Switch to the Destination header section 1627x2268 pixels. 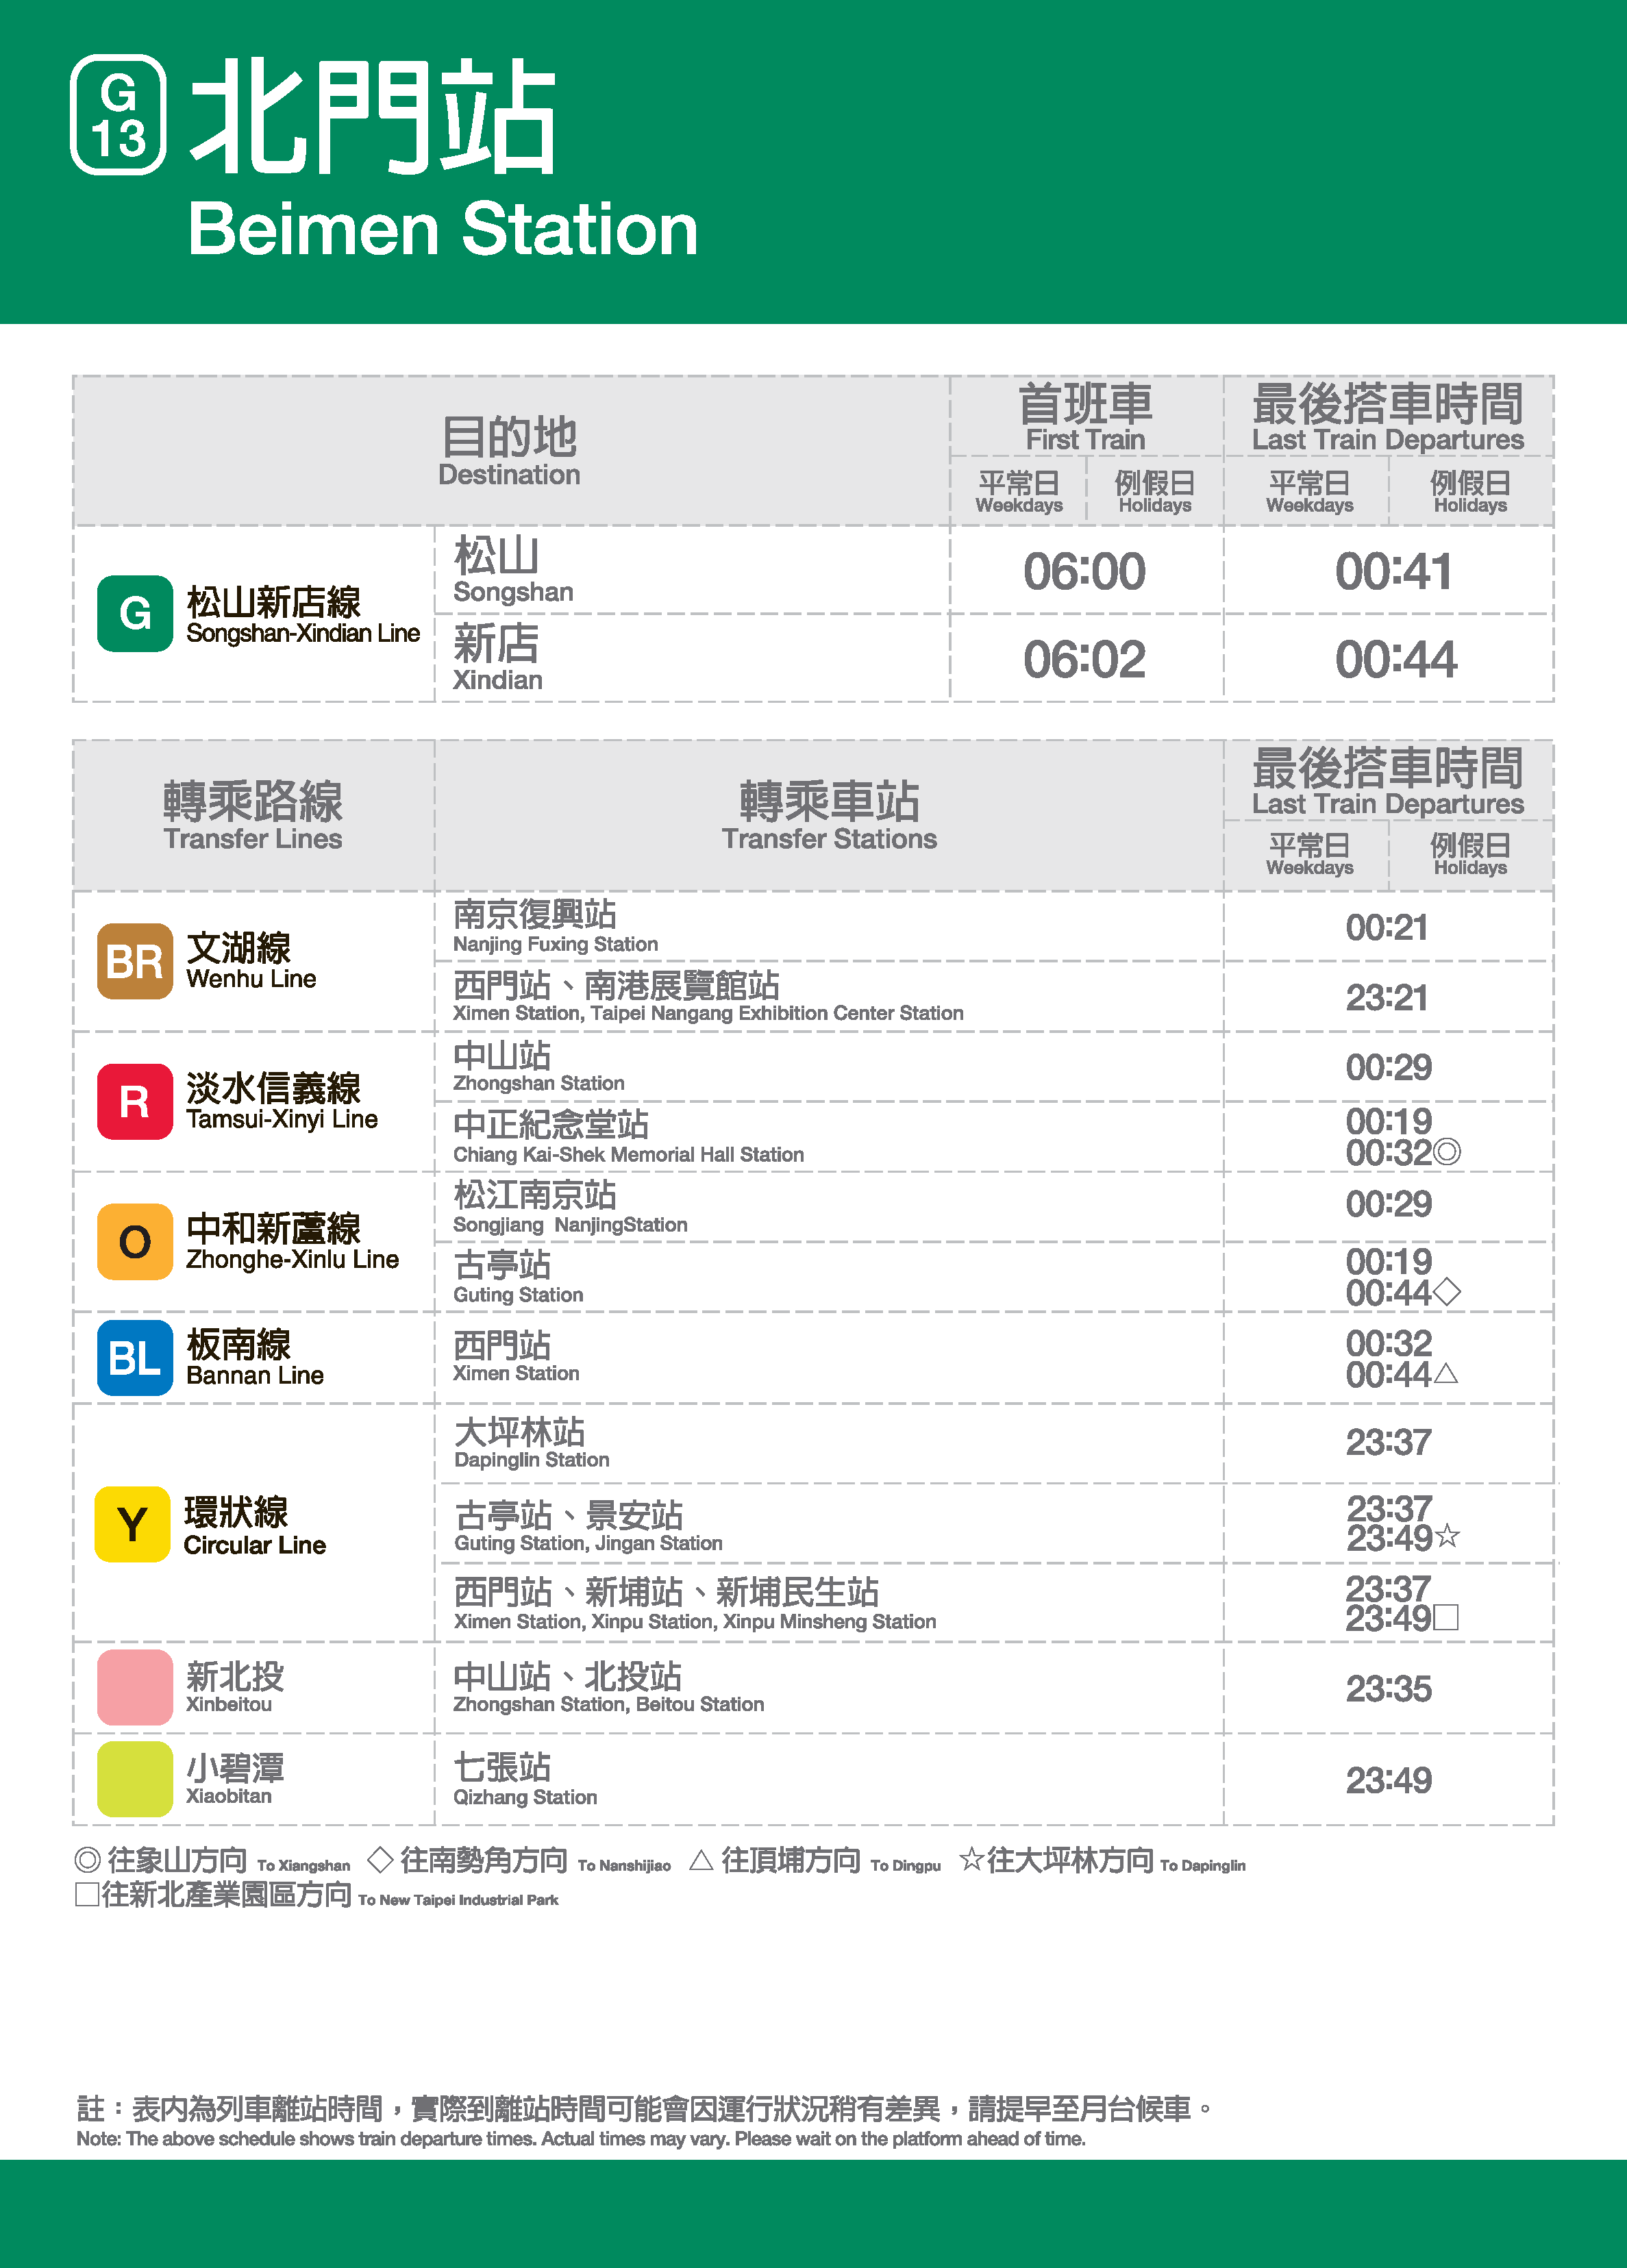pyautogui.click(x=510, y=447)
